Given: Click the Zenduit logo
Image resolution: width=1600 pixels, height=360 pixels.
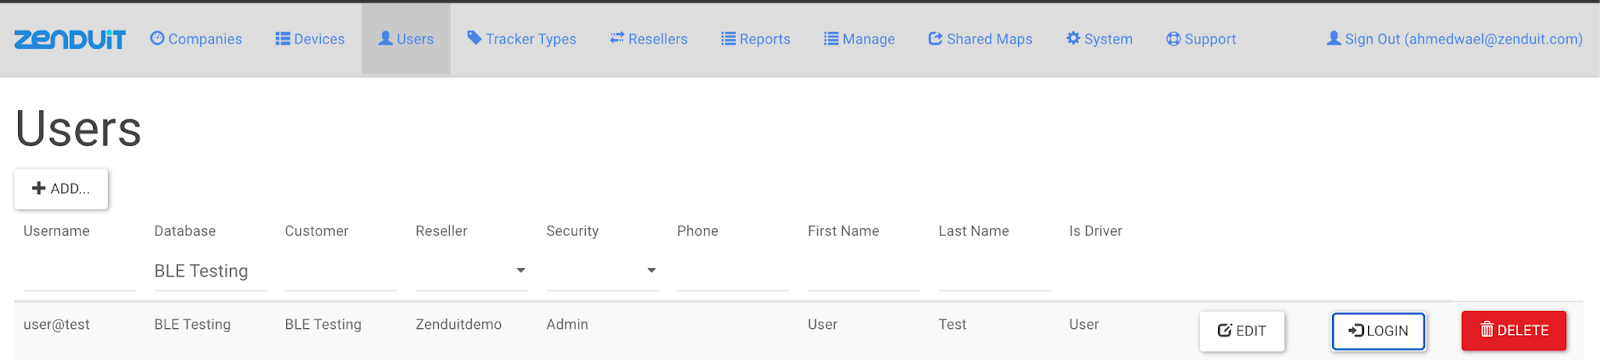Looking at the screenshot, I should tap(70, 39).
